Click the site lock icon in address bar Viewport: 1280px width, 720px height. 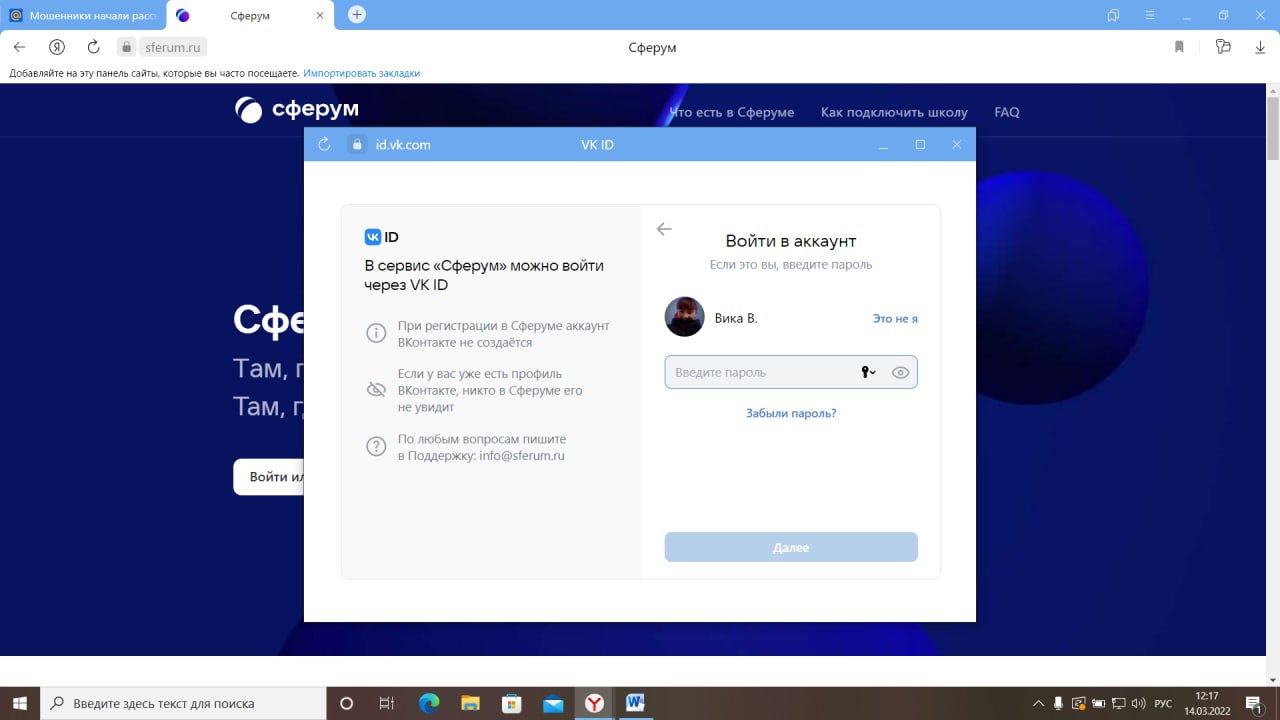[126, 47]
